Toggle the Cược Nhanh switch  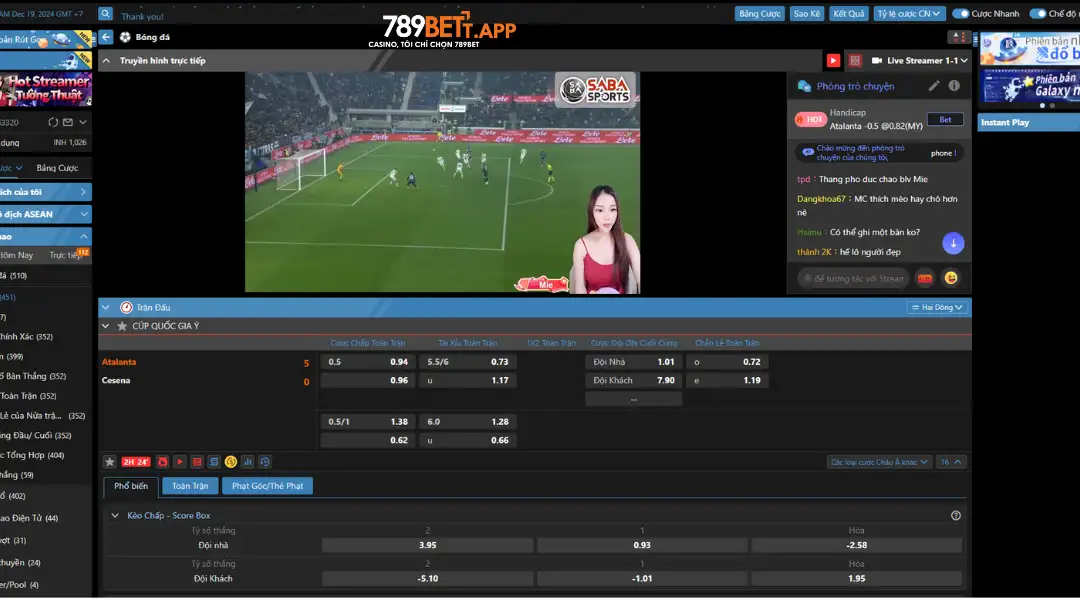(x=960, y=14)
